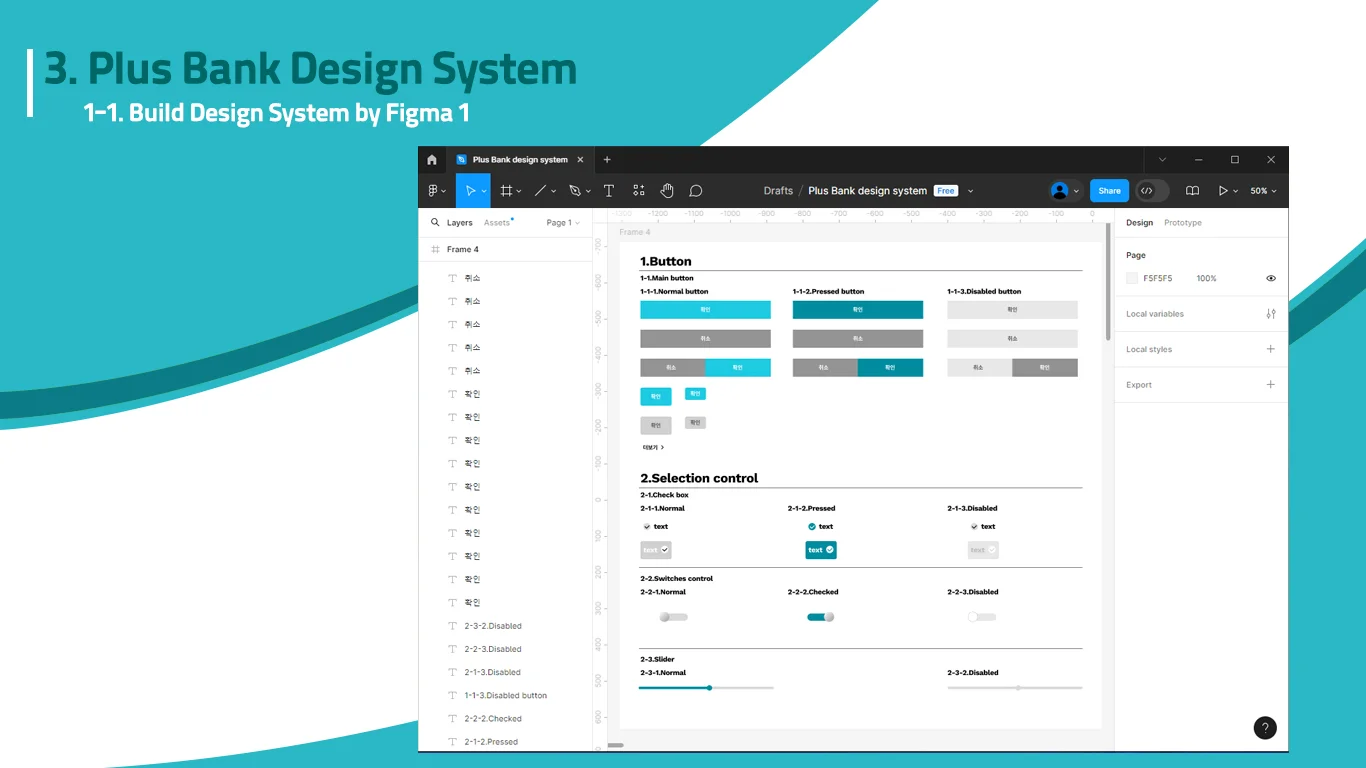Open the 50% zoom dropdown
The image size is (1366, 768).
pos(1263,191)
